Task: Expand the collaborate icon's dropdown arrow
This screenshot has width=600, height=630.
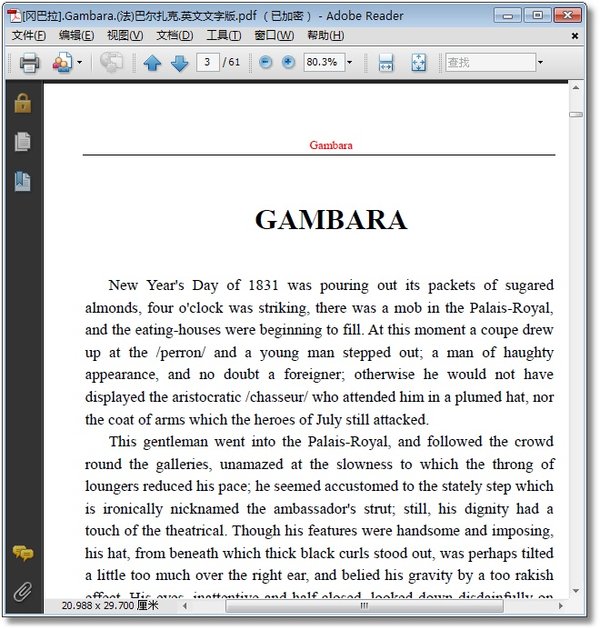Action: [79, 62]
